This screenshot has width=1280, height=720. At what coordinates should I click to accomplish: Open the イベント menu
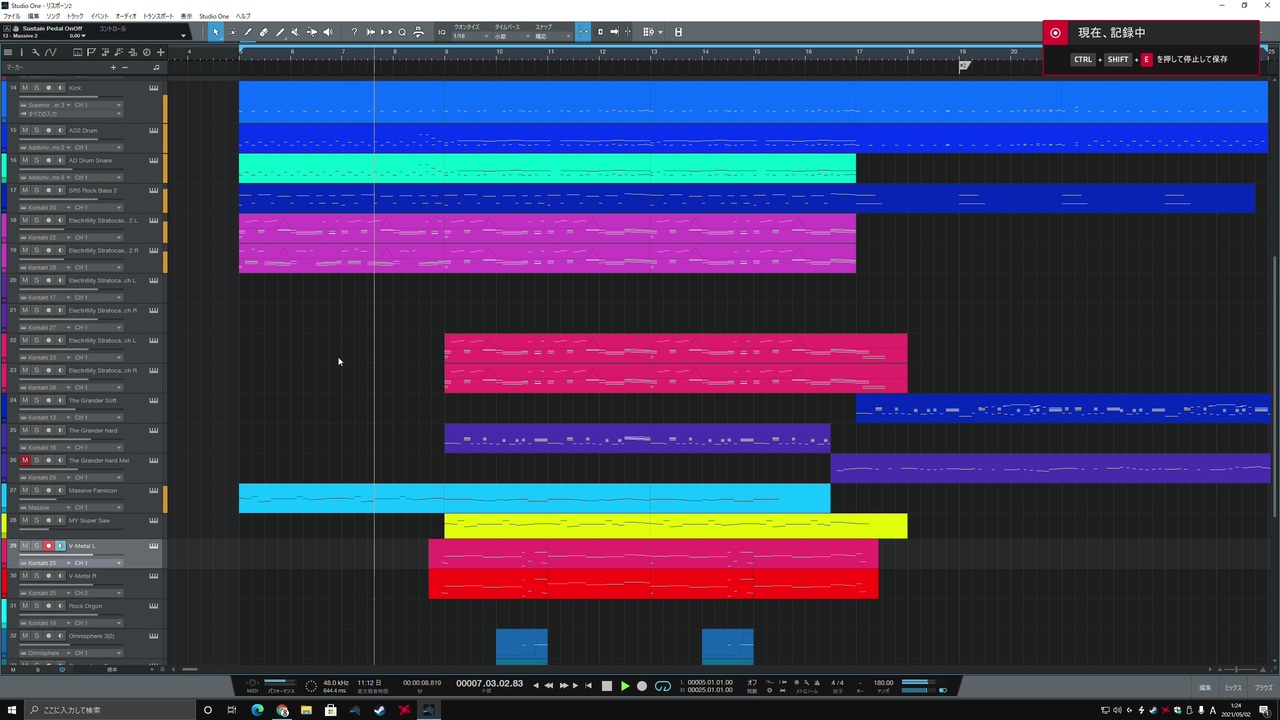click(x=100, y=17)
